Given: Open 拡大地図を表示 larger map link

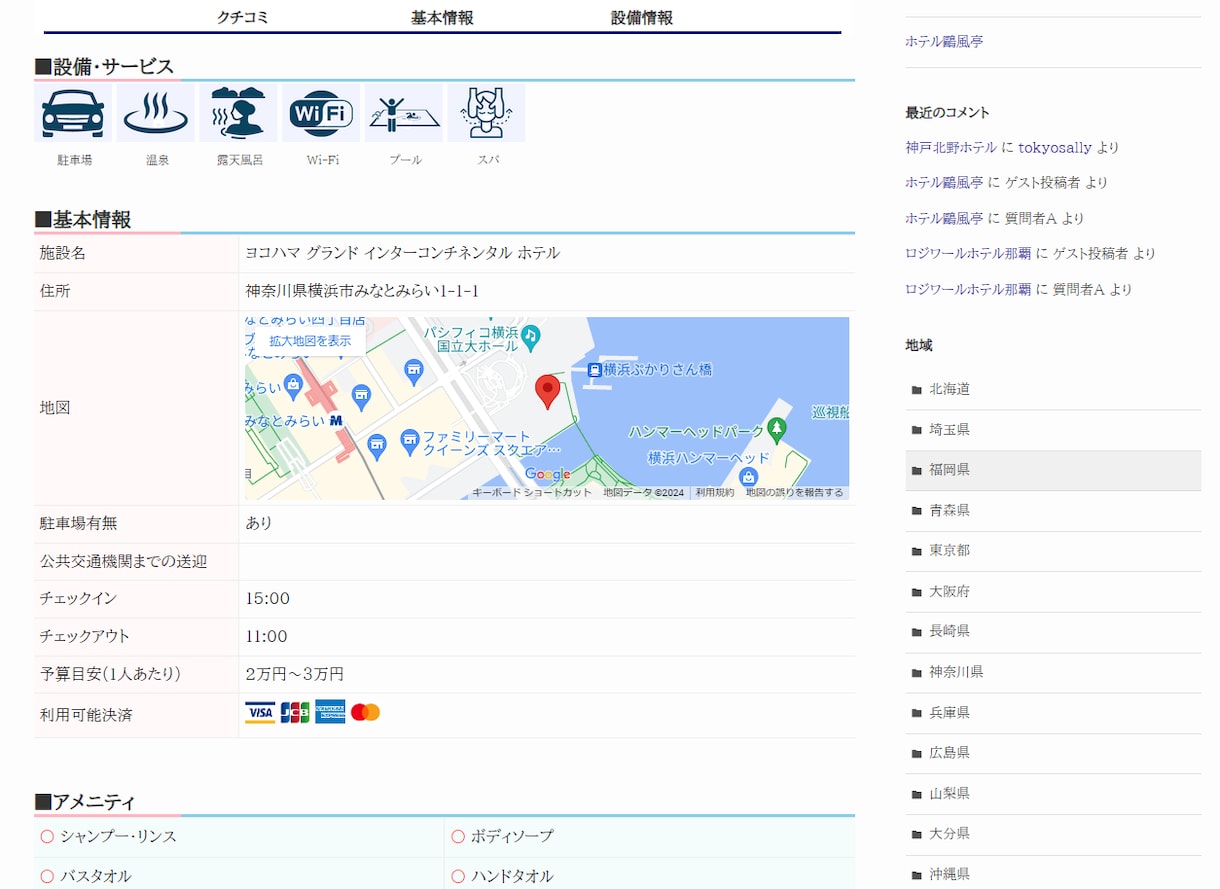Looking at the screenshot, I should 310,341.
